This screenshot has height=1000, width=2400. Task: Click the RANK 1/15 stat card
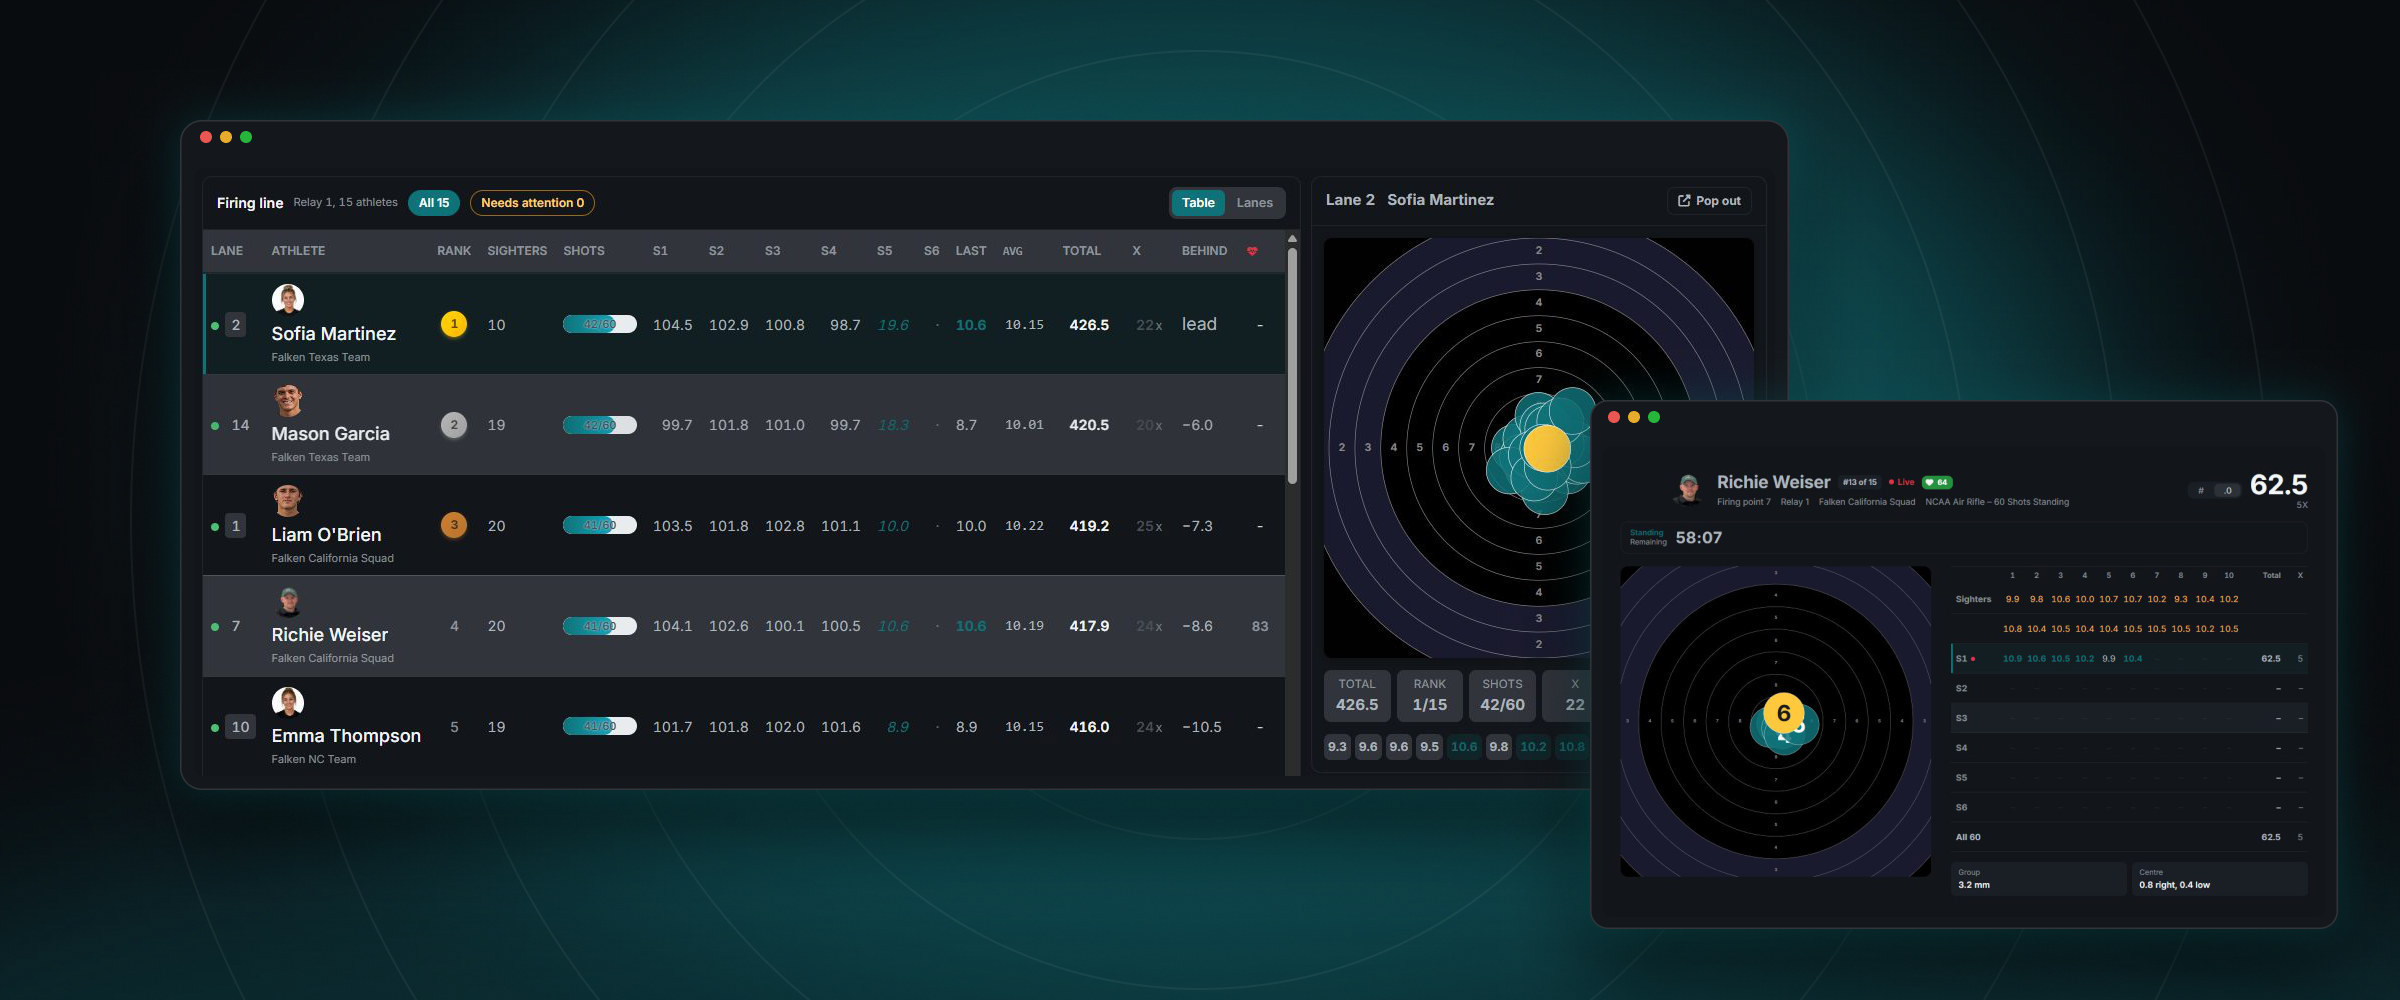pyautogui.click(x=1429, y=695)
